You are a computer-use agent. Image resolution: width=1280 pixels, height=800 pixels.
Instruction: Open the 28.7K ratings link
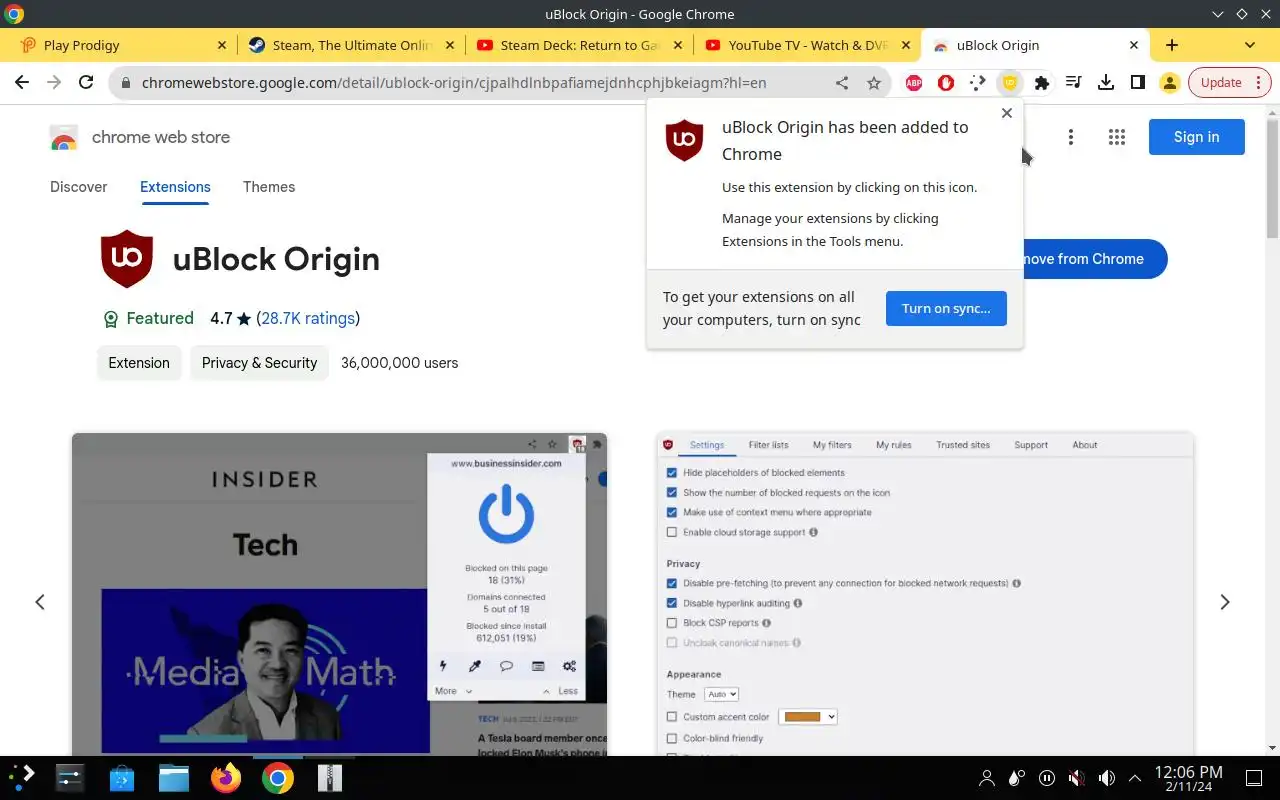coord(308,318)
